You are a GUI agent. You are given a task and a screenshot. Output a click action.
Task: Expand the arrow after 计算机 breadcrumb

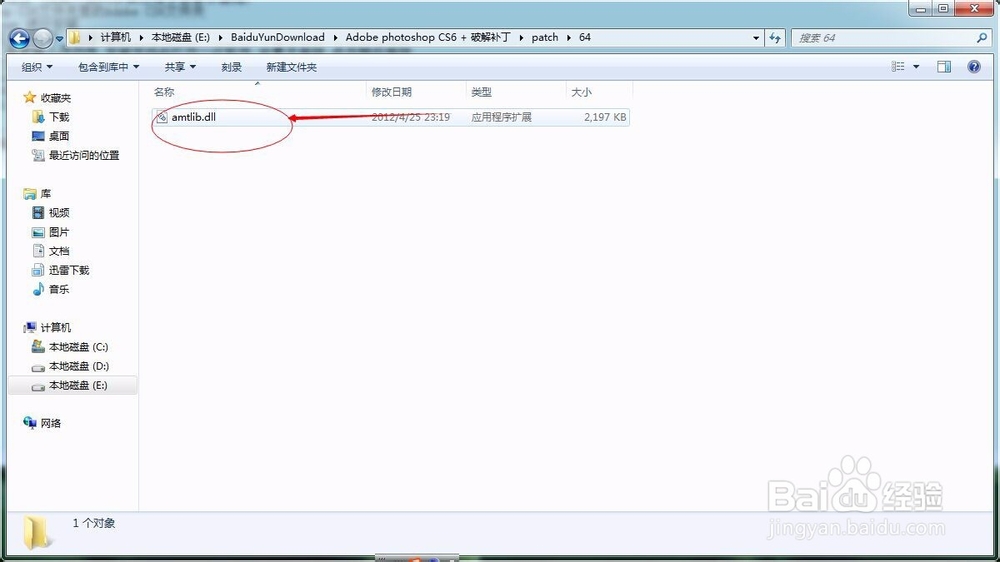coord(141,38)
